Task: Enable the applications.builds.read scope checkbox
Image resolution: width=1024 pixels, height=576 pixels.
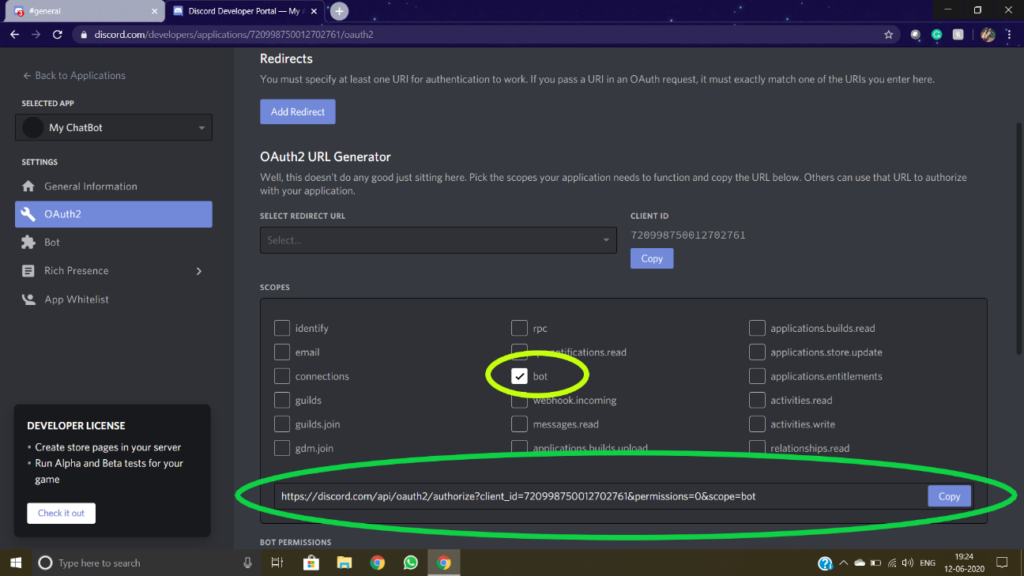Action: 757,328
